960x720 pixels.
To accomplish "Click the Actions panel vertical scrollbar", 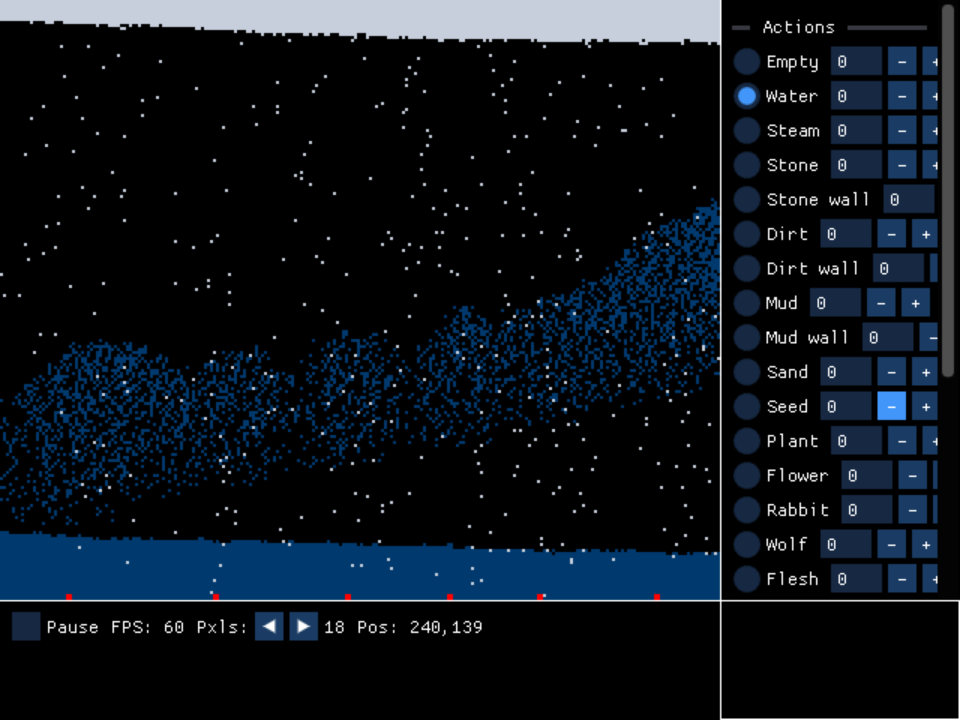I will click(948, 191).
